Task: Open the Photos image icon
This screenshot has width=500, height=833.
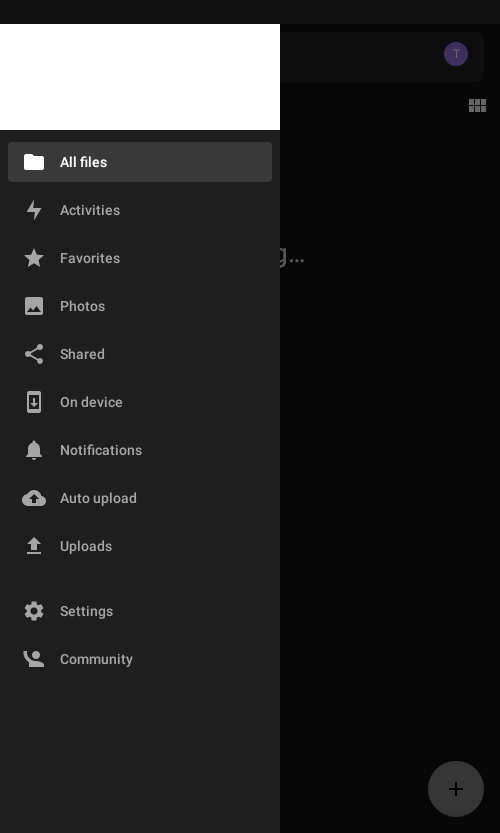Action: (x=34, y=306)
